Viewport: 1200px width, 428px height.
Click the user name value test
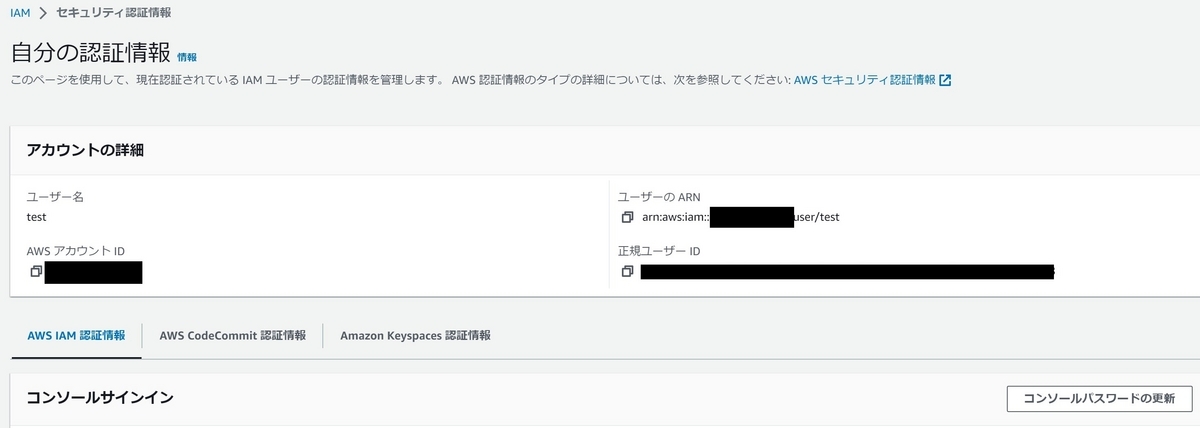[37, 217]
